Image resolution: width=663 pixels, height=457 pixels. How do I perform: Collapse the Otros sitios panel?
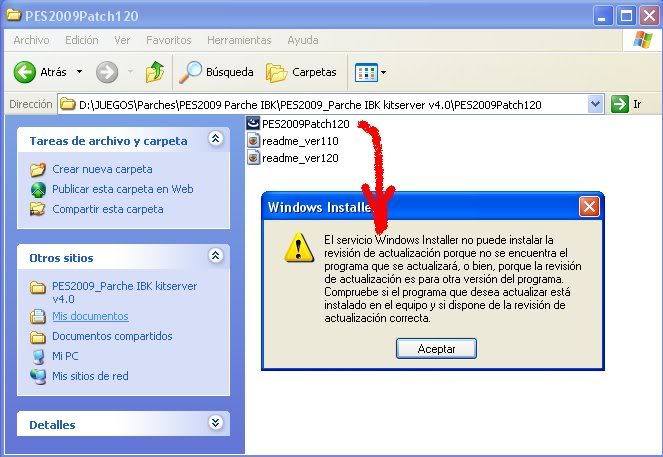216,255
